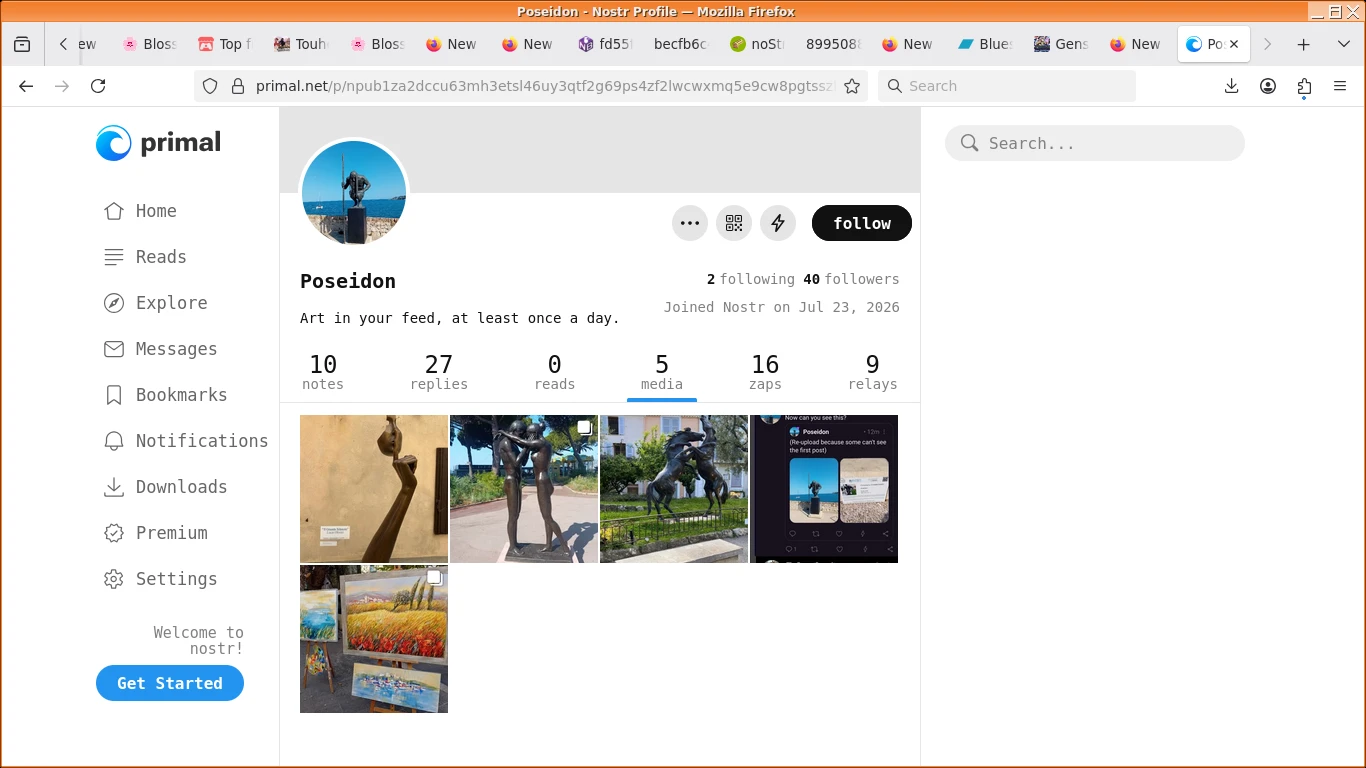The height and width of the screenshot is (768, 1366).
Task: Switch to the reads tab
Action: (x=555, y=372)
